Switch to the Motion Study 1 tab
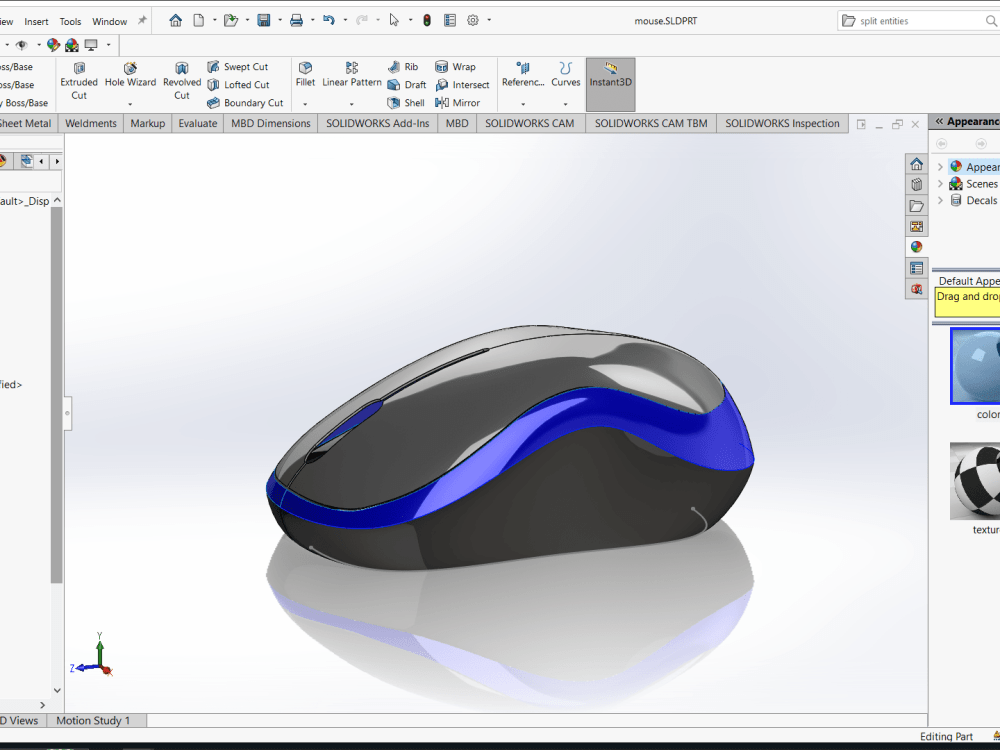 (96, 720)
